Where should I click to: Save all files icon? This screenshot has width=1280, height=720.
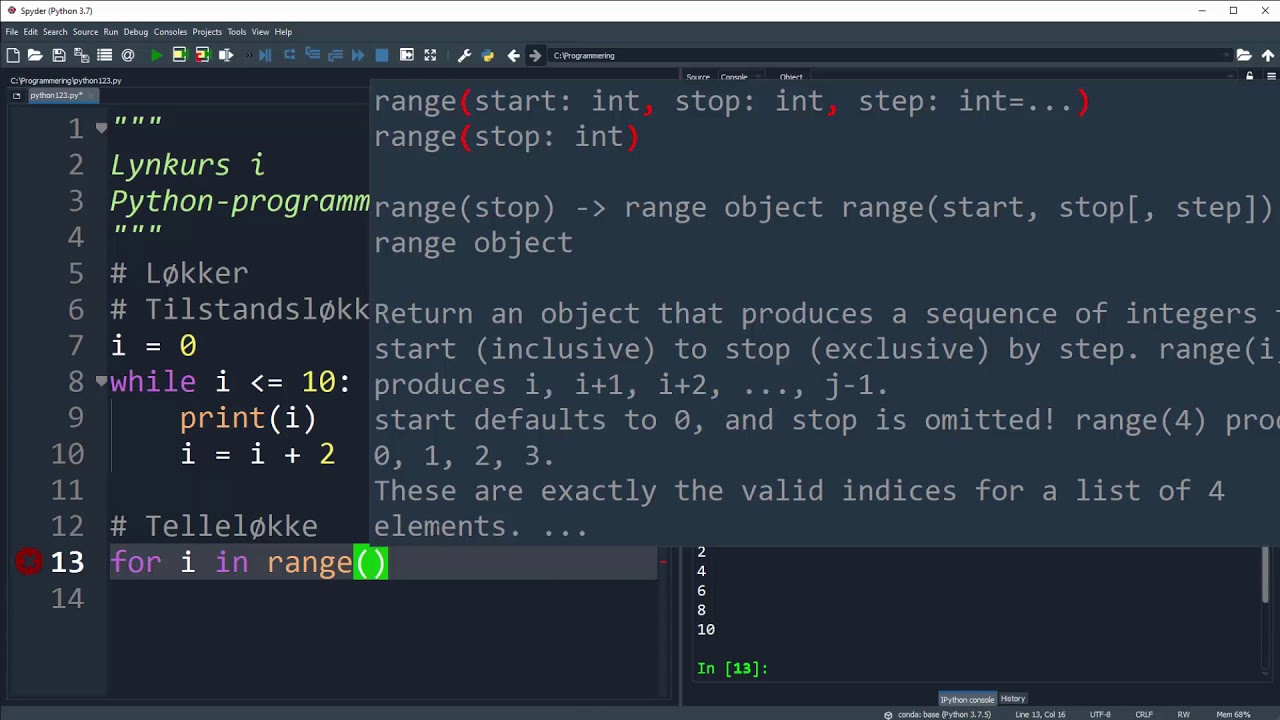pyautogui.click(x=81, y=55)
